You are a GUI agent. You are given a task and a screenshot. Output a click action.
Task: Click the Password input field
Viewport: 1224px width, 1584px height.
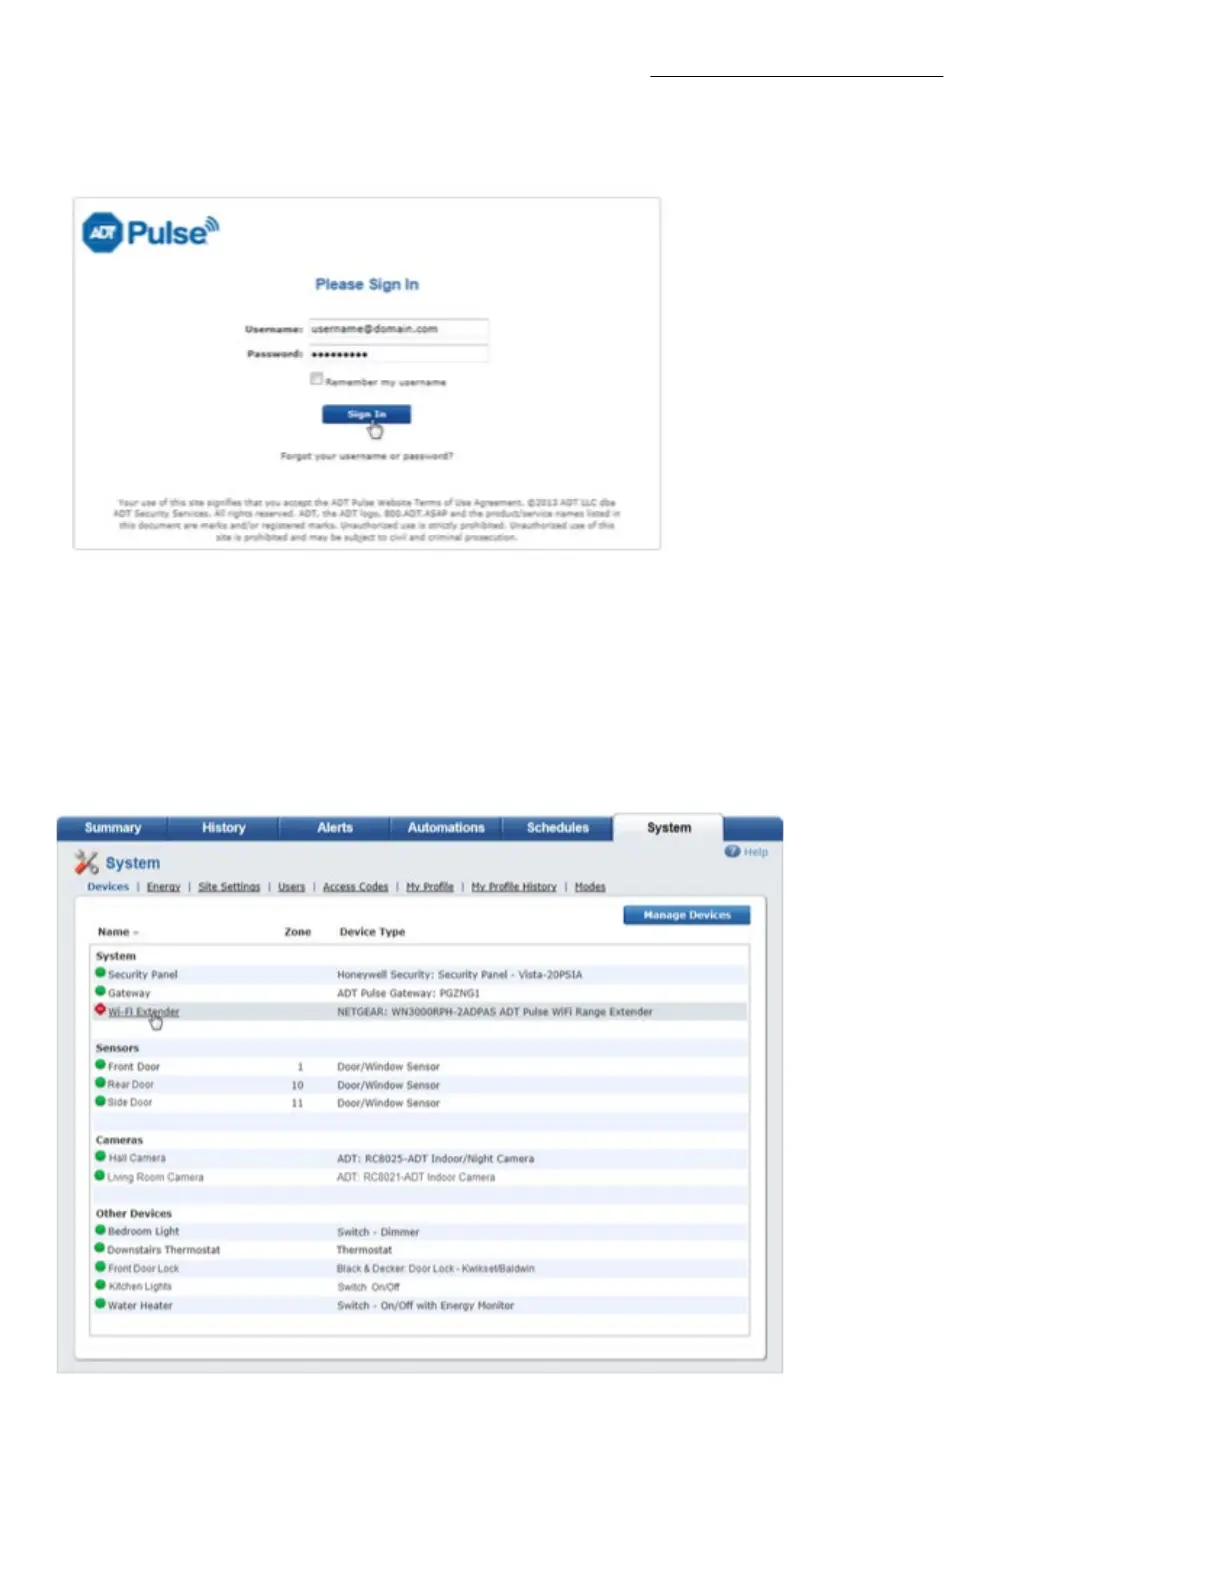398,354
